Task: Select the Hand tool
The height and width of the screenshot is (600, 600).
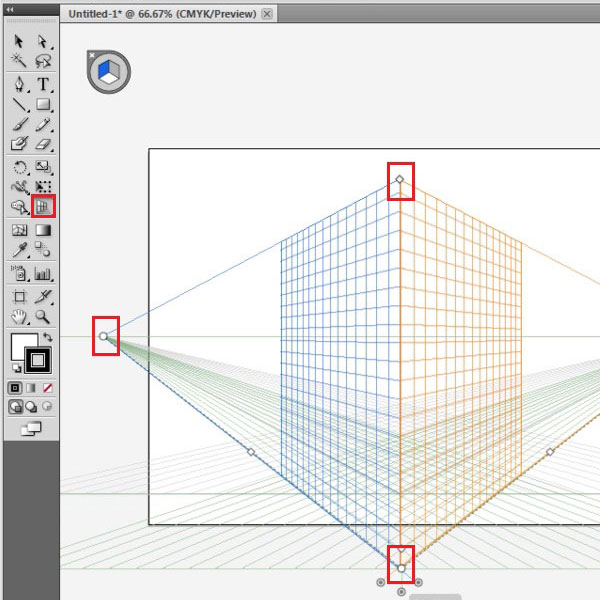Action: pos(19,317)
